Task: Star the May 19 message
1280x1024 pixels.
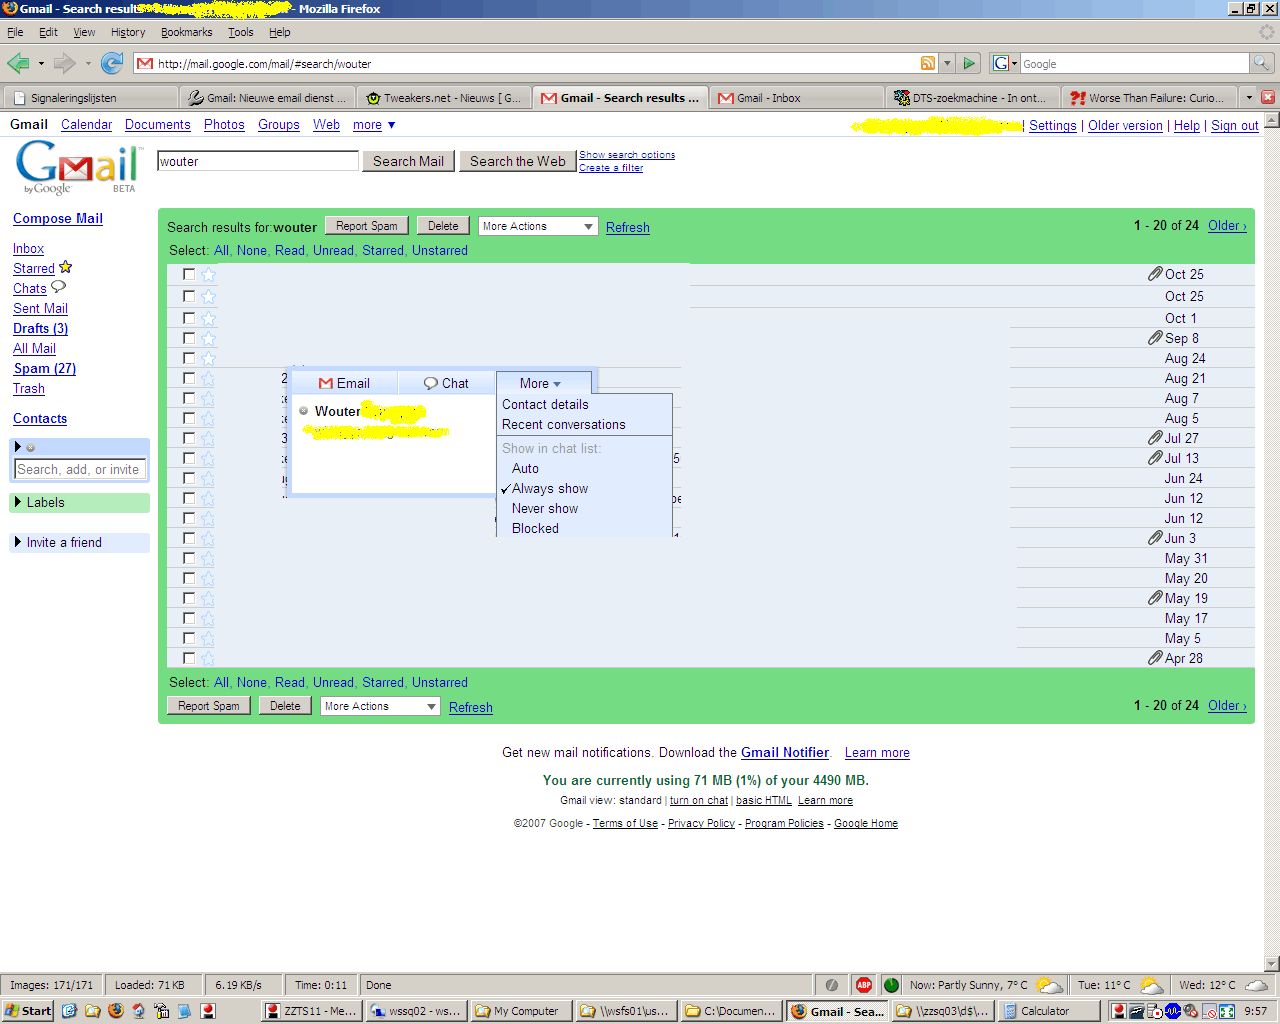Action: pos(208,598)
